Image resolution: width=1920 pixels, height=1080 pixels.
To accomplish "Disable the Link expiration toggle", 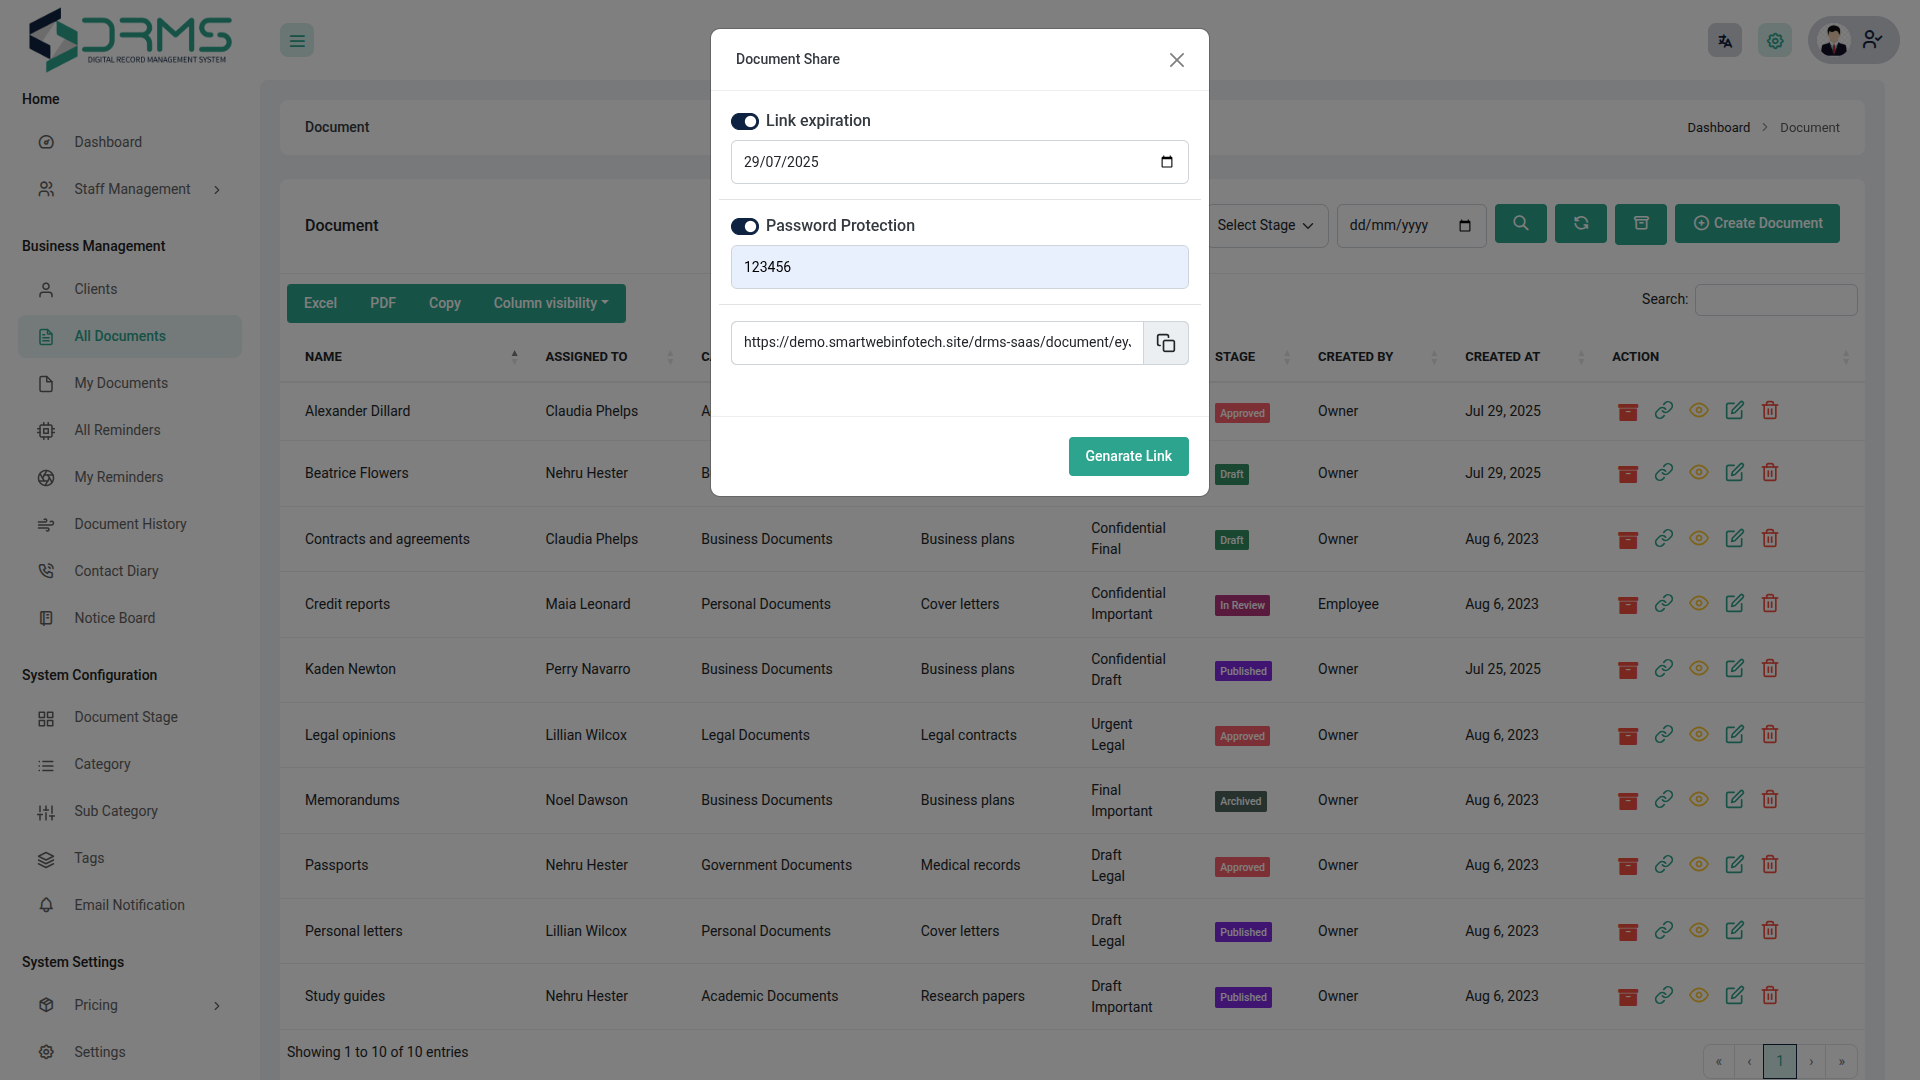I will coord(745,122).
